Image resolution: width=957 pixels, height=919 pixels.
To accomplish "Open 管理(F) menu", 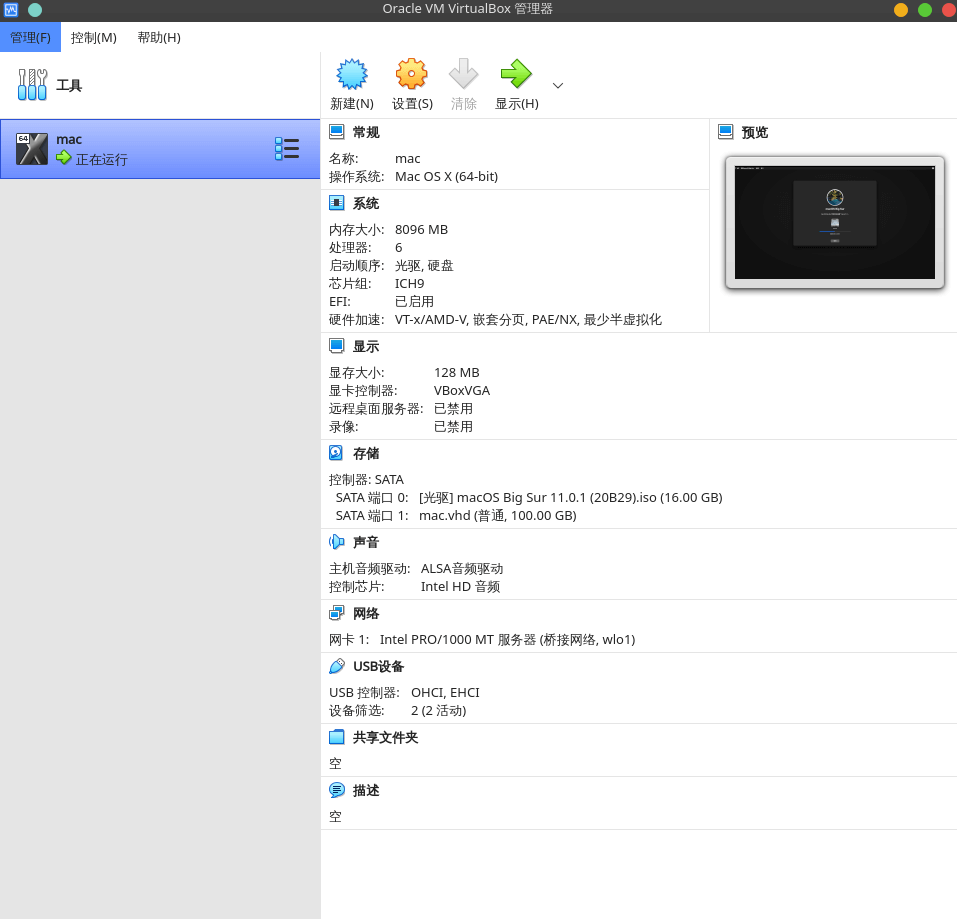I will (x=31, y=37).
